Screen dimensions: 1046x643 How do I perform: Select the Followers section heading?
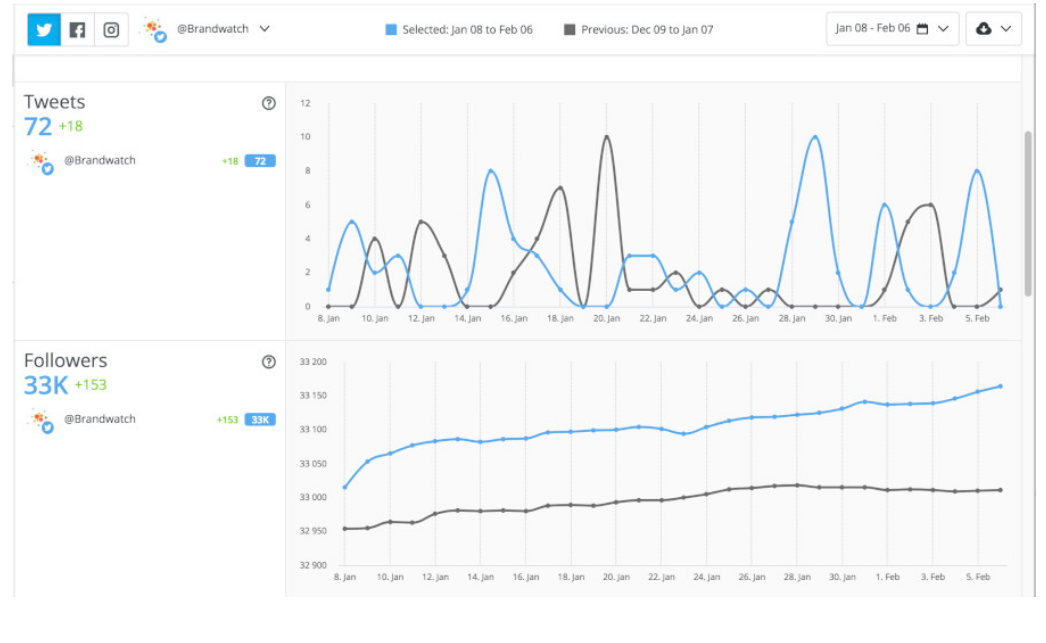pyautogui.click(x=65, y=361)
